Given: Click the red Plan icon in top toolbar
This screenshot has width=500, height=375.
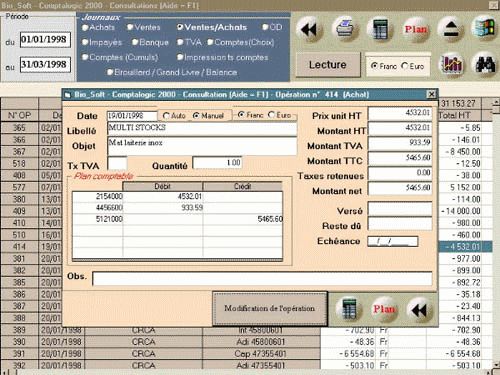Looking at the screenshot, I should pos(415,29).
